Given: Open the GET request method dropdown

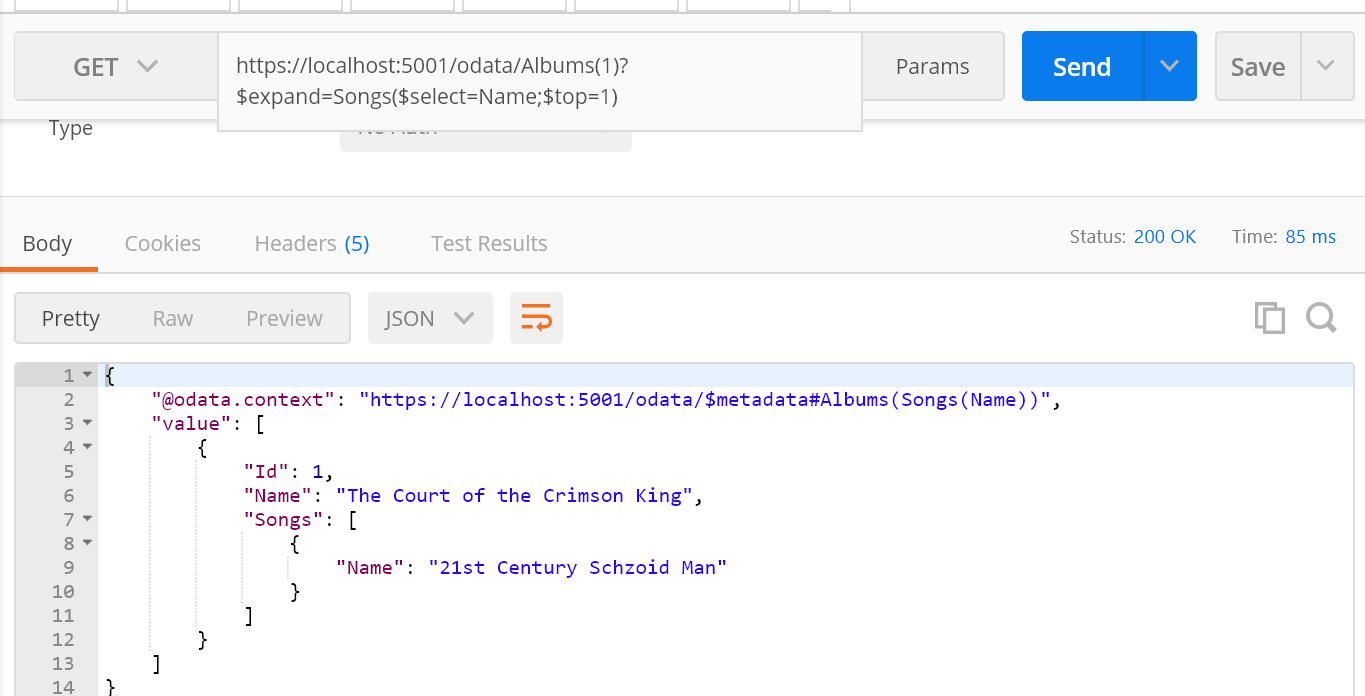Looking at the screenshot, I should pyautogui.click(x=113, y=66).
